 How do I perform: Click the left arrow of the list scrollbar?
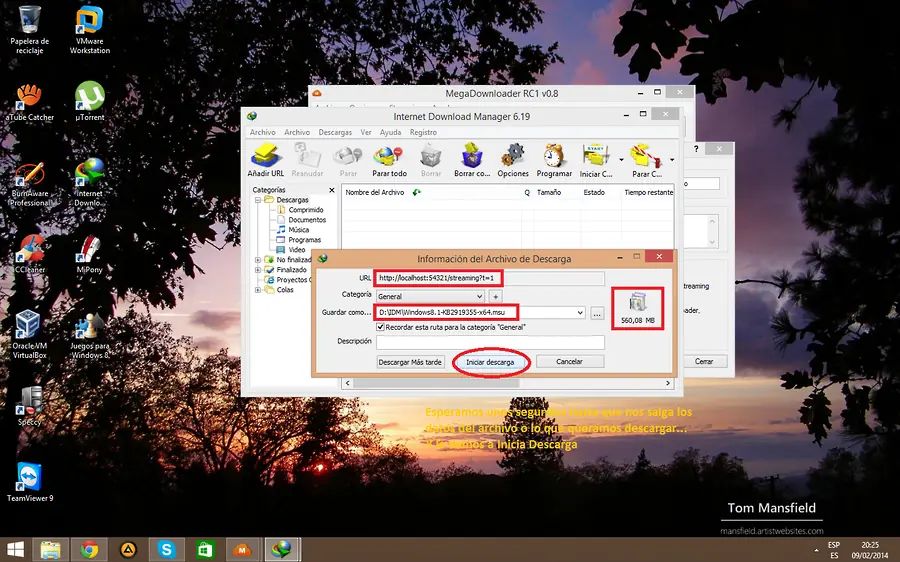tap(347, 383)
